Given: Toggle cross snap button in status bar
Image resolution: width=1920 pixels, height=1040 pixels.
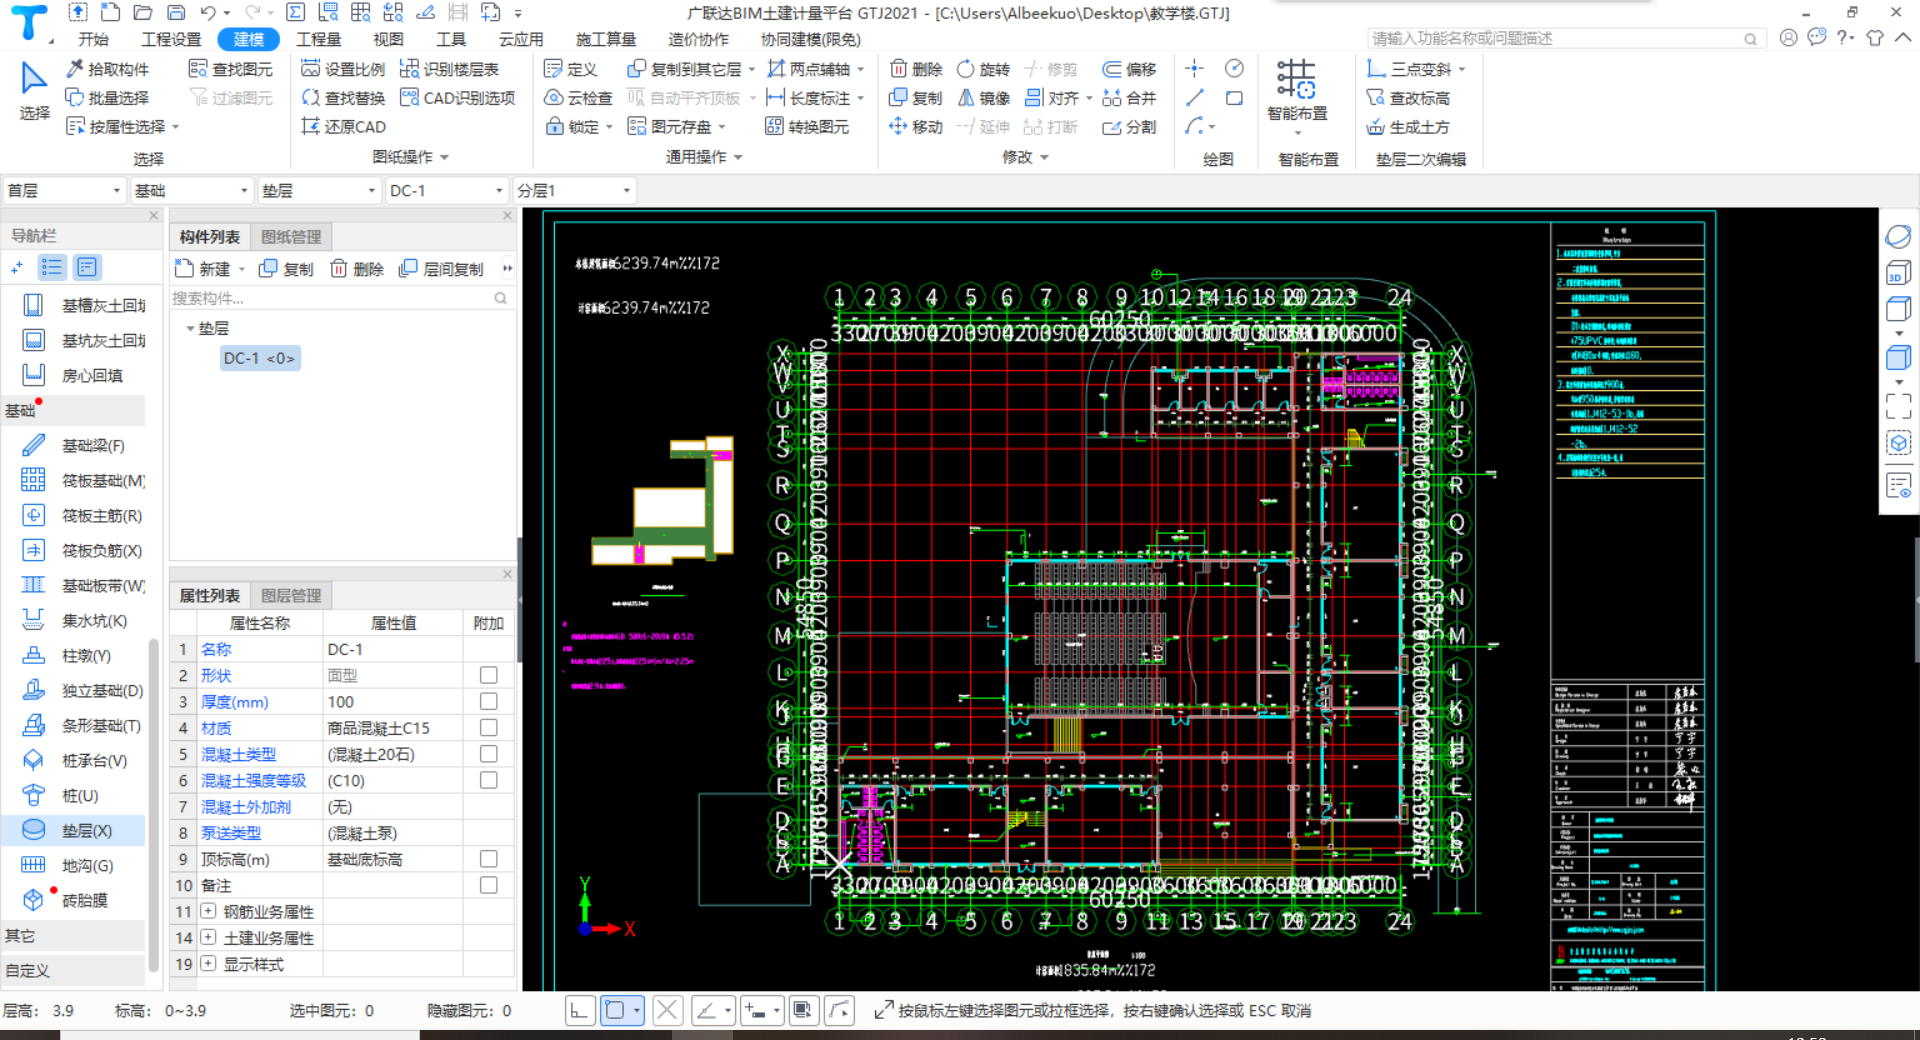Looking at the screenshot, I should pos(668,1011).
